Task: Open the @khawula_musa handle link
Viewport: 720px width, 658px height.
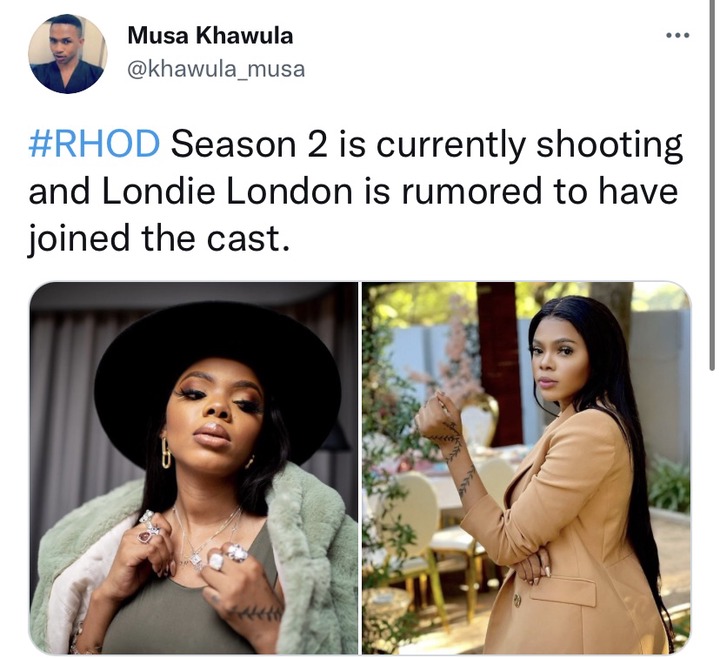Action: [x=216, y=69]
